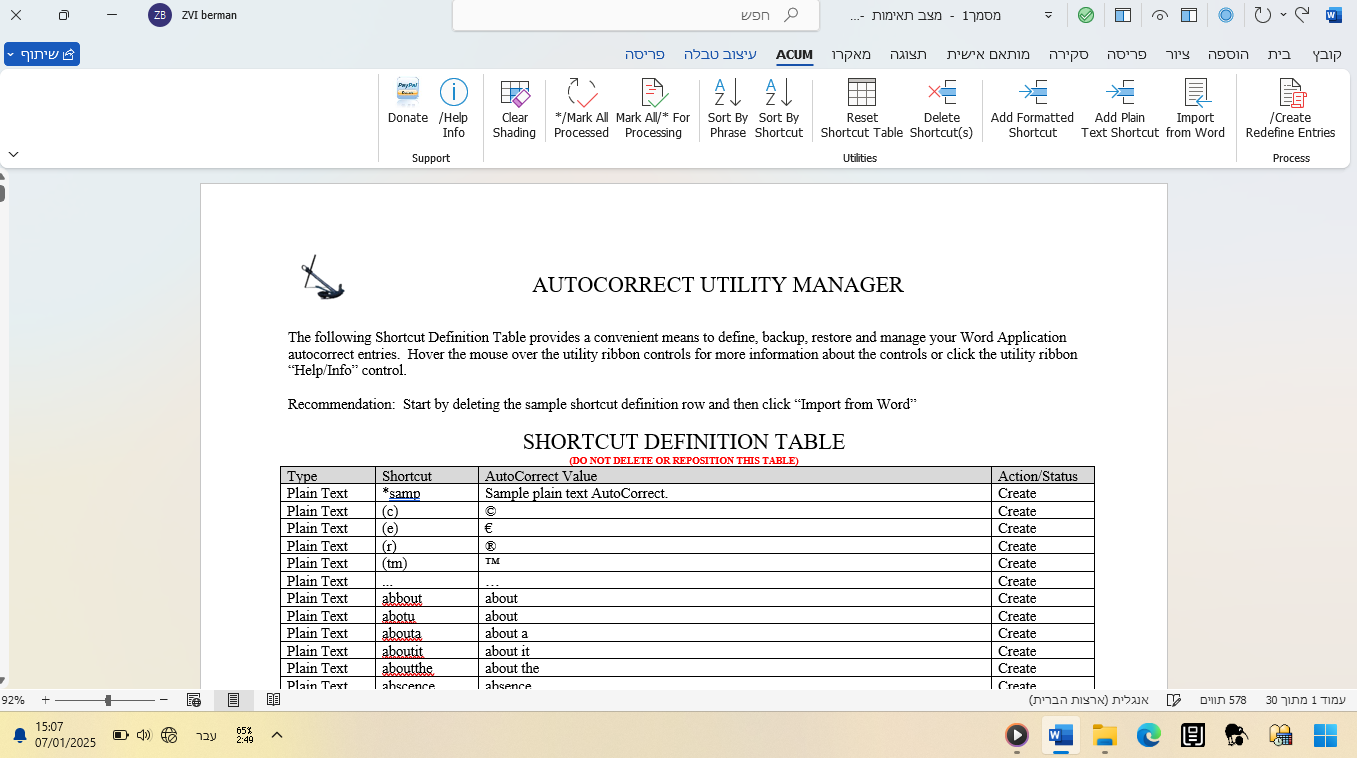Open File Explorer from taskbar
Image resolution: width=1357 pixels, height=758 pixels.
(x=1104, y=736)
